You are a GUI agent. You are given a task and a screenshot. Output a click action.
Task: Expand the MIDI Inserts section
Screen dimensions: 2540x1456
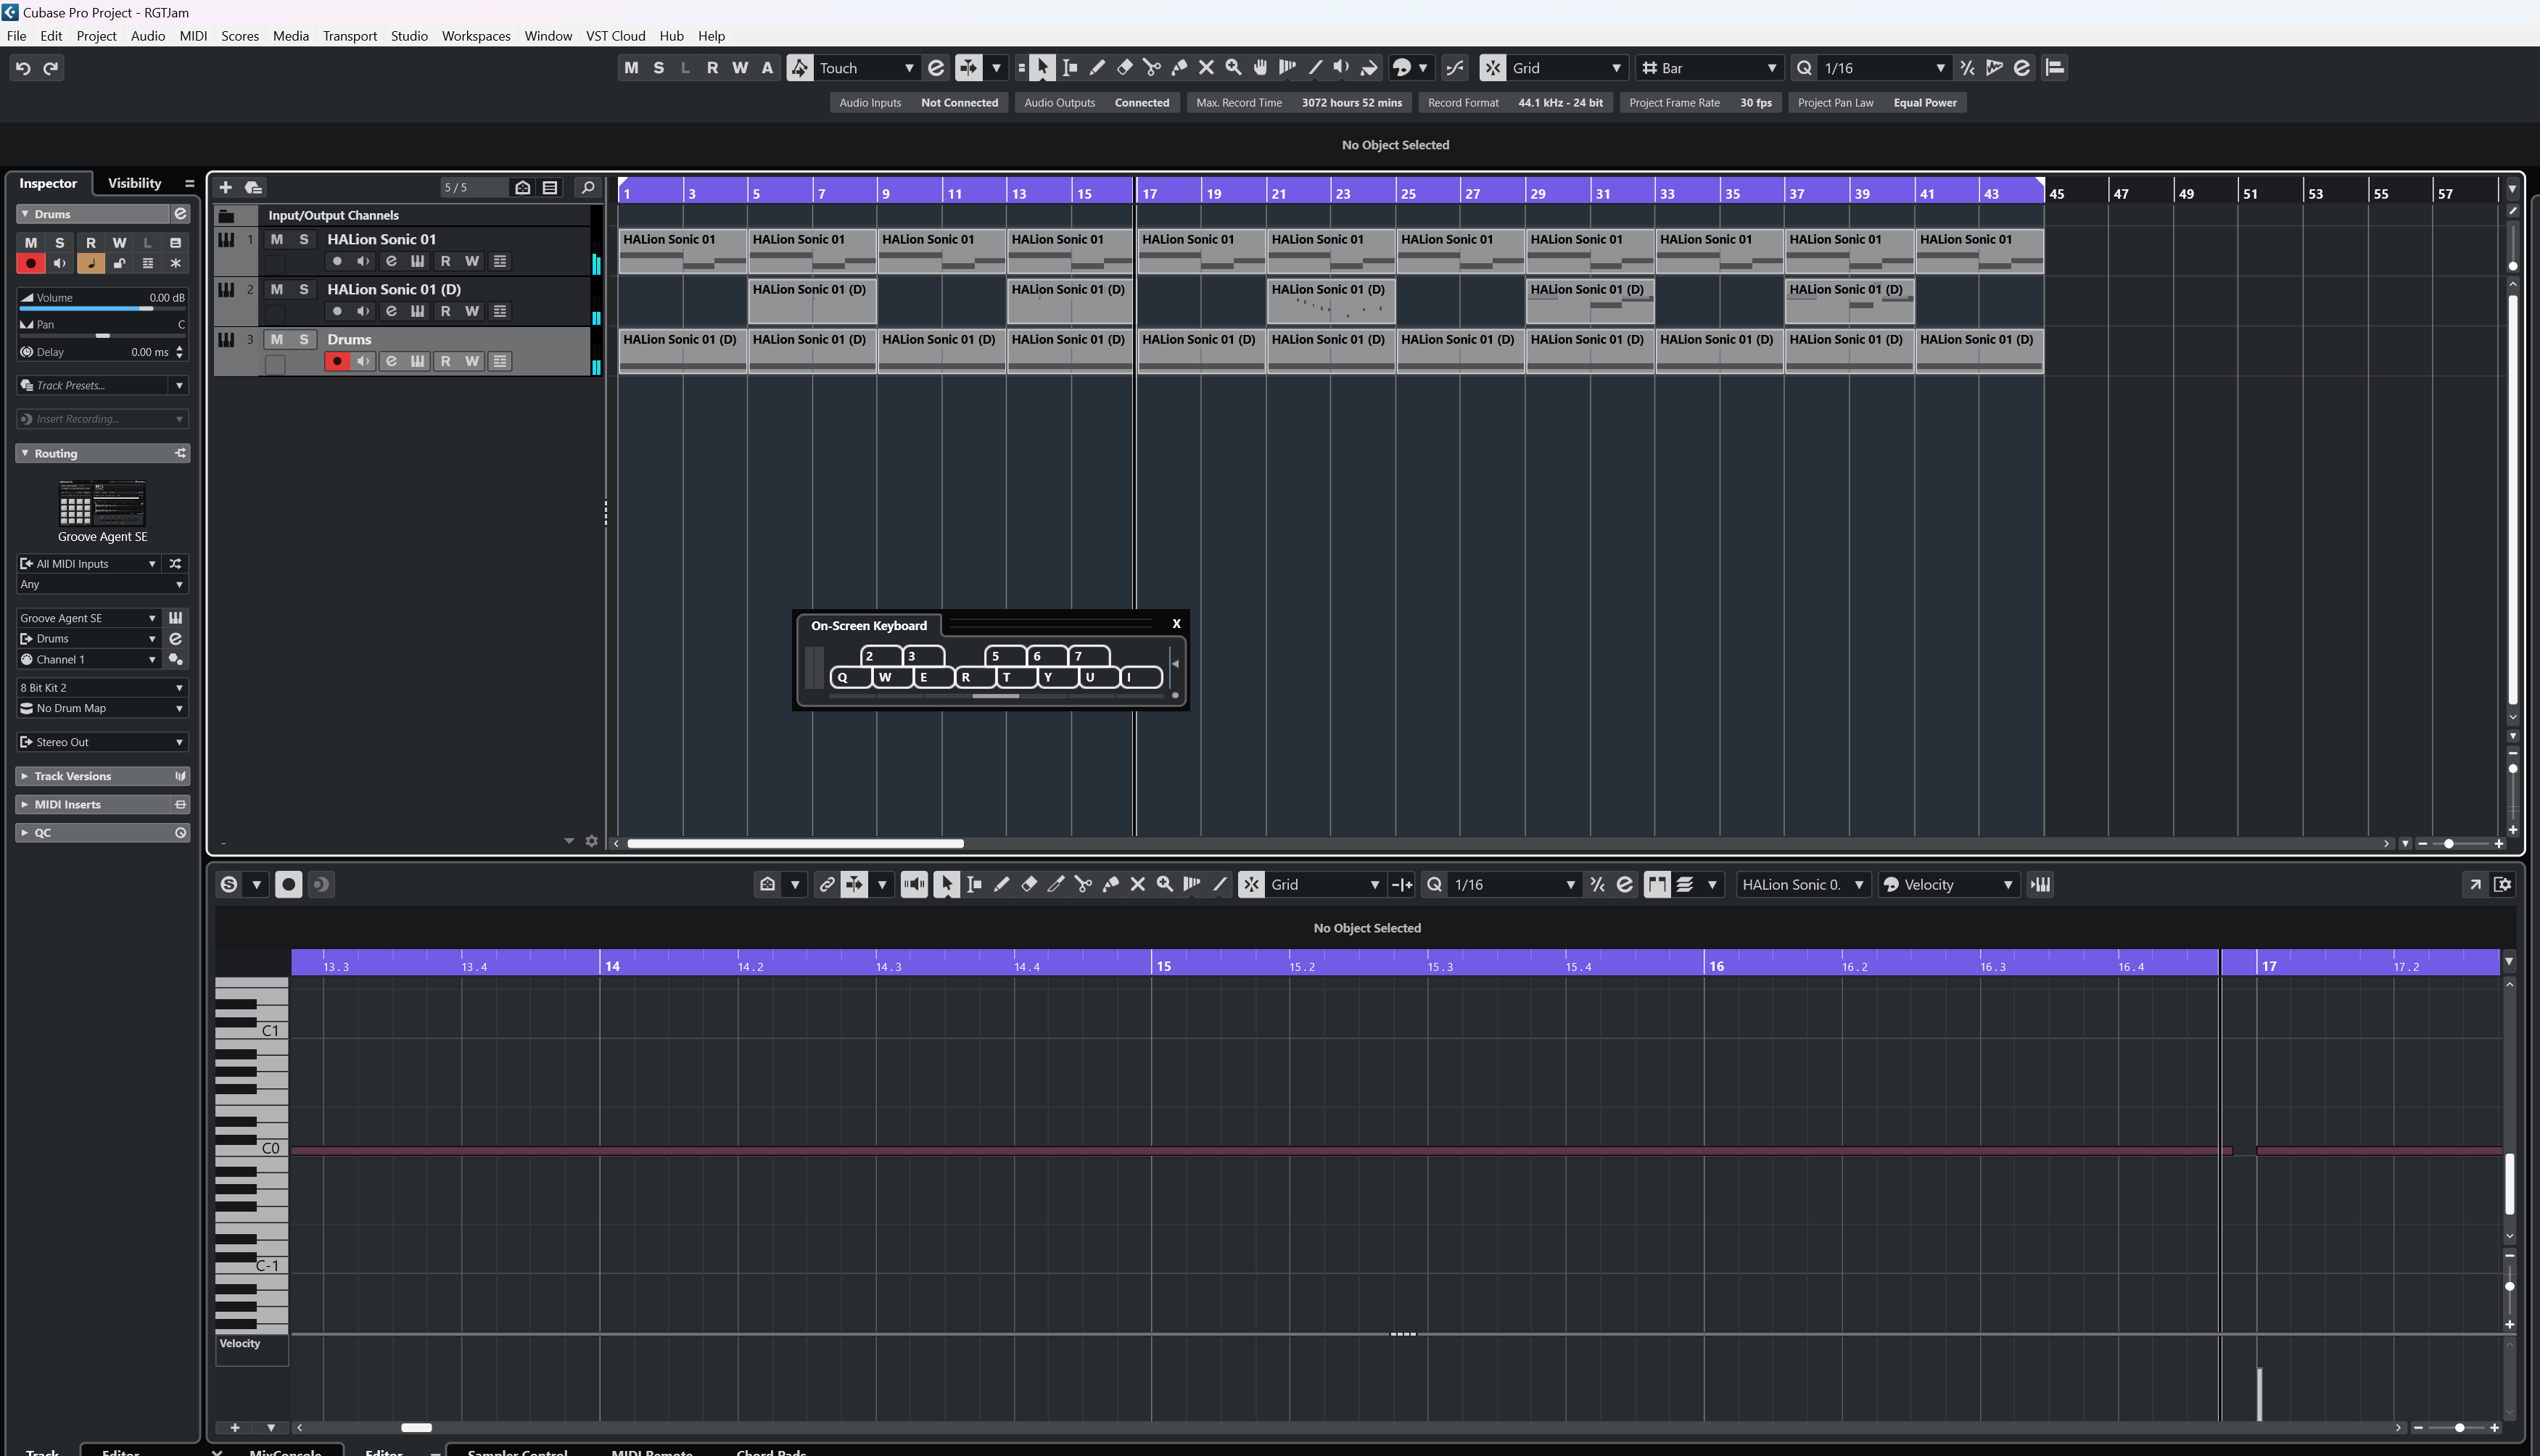tap(102, 804)
